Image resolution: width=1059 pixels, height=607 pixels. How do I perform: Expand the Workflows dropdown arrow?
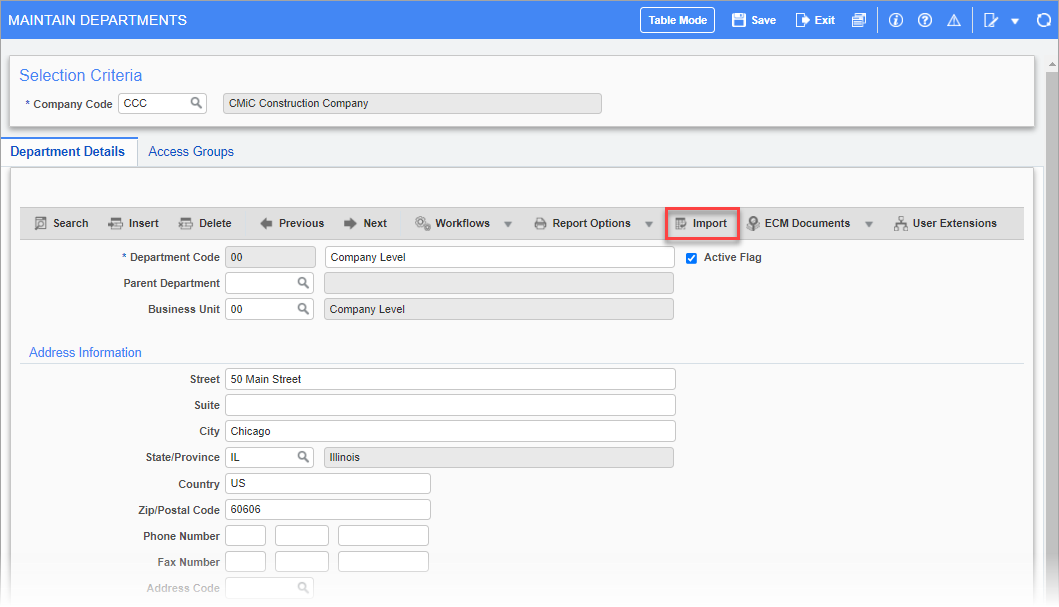click(x=508, y=224)
